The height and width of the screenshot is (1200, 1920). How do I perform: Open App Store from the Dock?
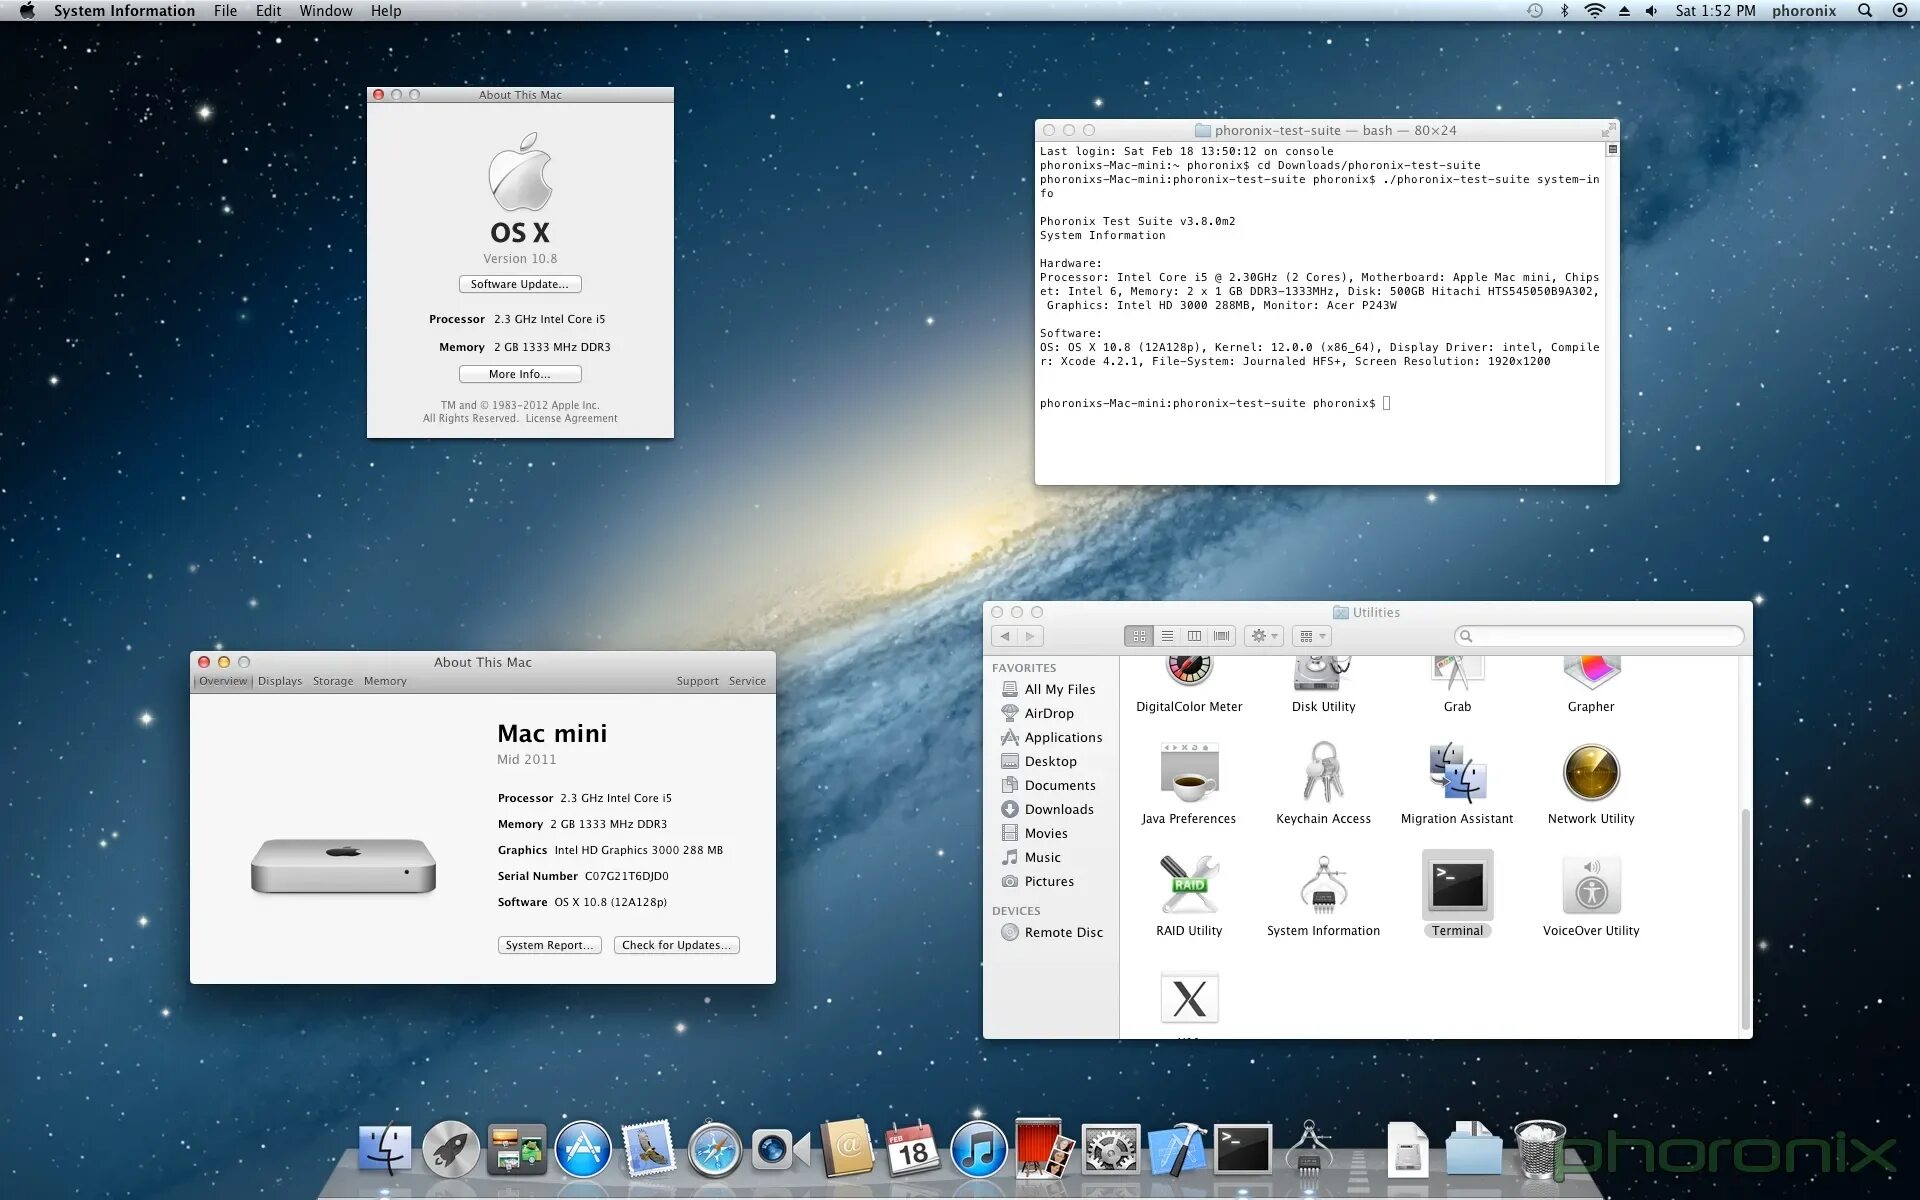(x=583, y=1148)
